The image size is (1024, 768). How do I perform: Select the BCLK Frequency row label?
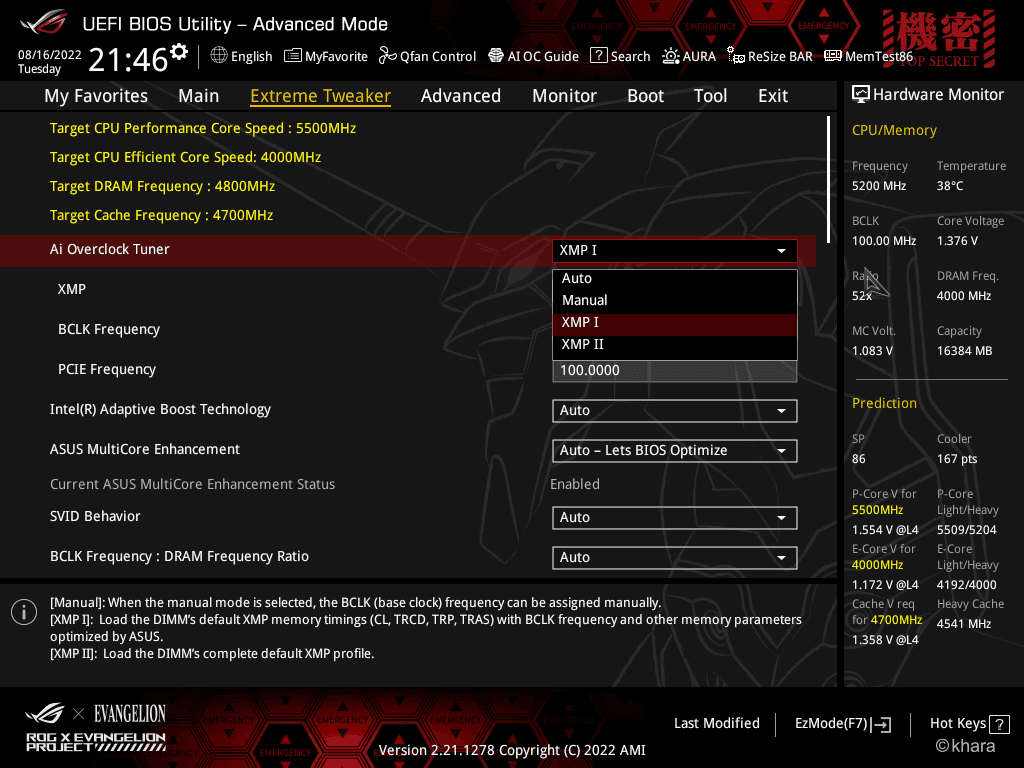tap(109, 330)
